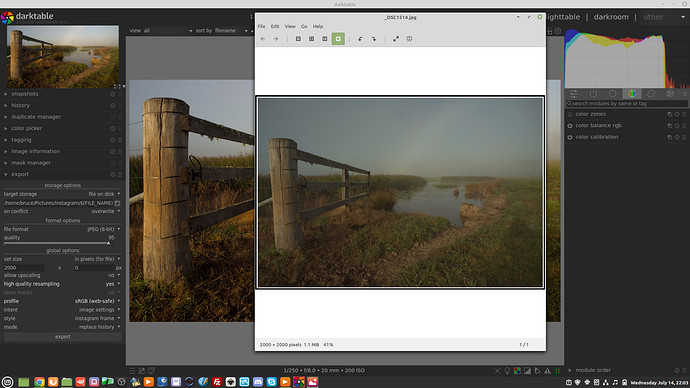
Task: Click folder browse icon beside export path
Action: pos(117,203)
